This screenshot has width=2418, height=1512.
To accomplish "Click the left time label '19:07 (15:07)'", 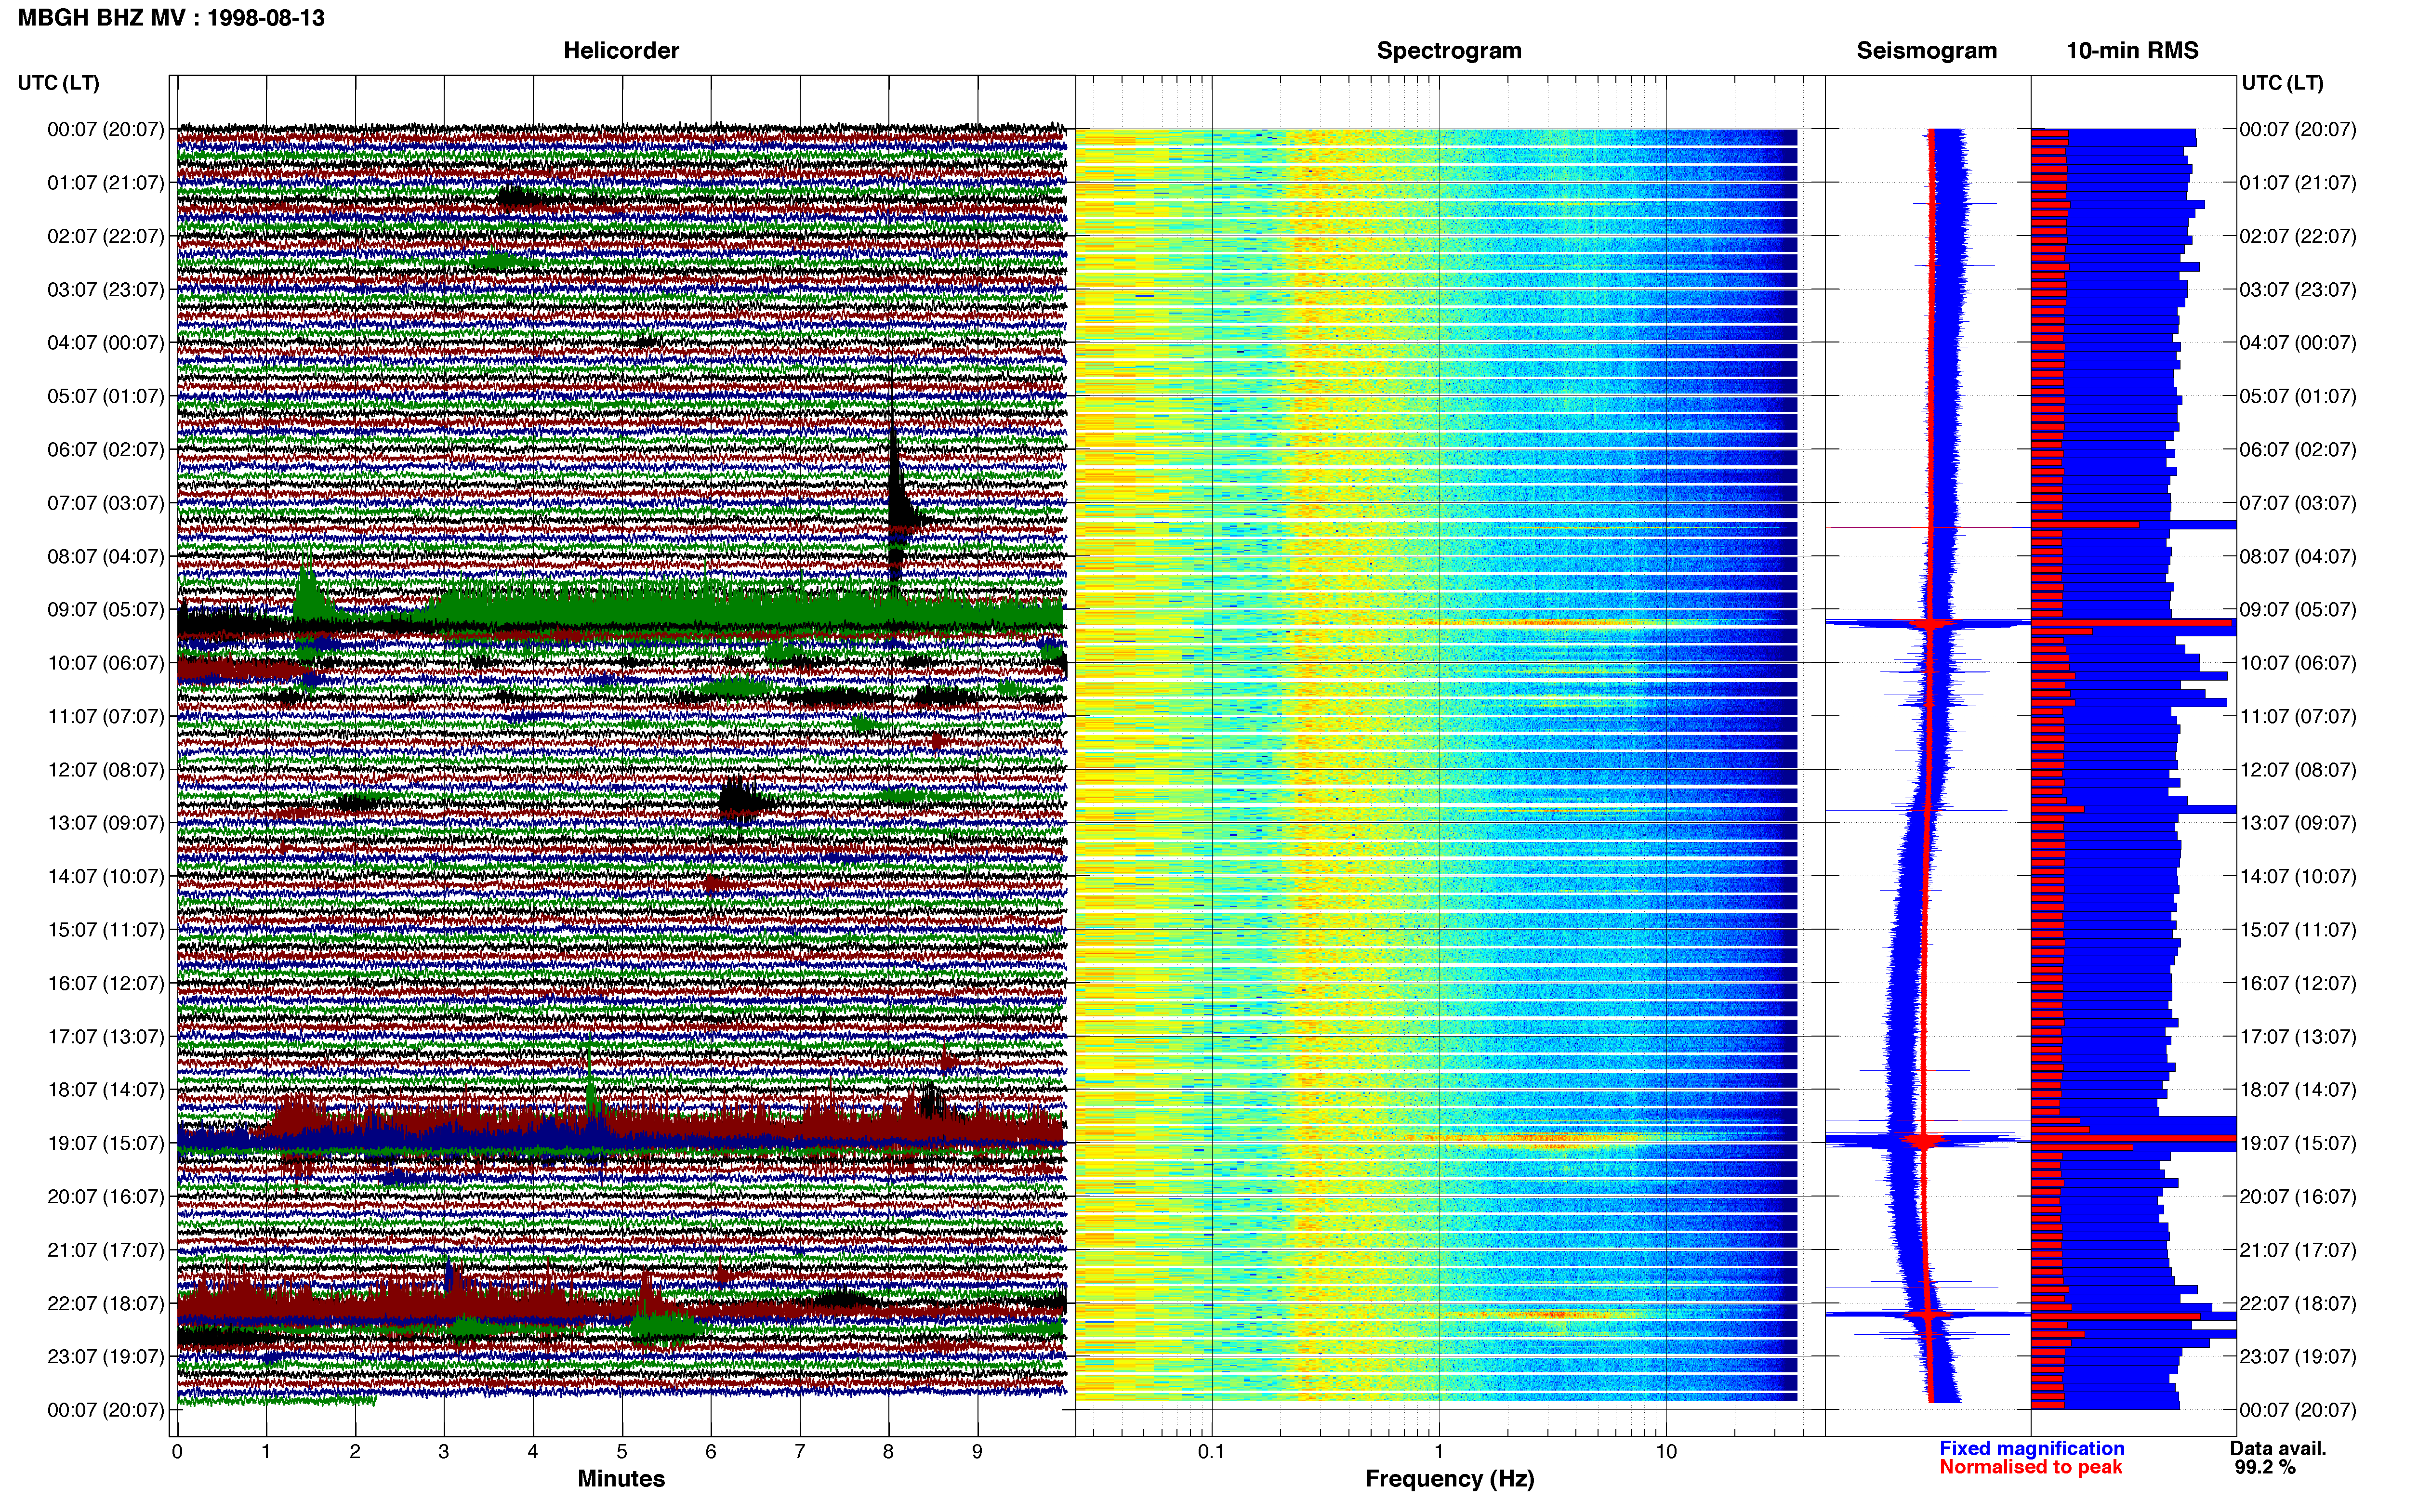I will tap(105, 1143).
